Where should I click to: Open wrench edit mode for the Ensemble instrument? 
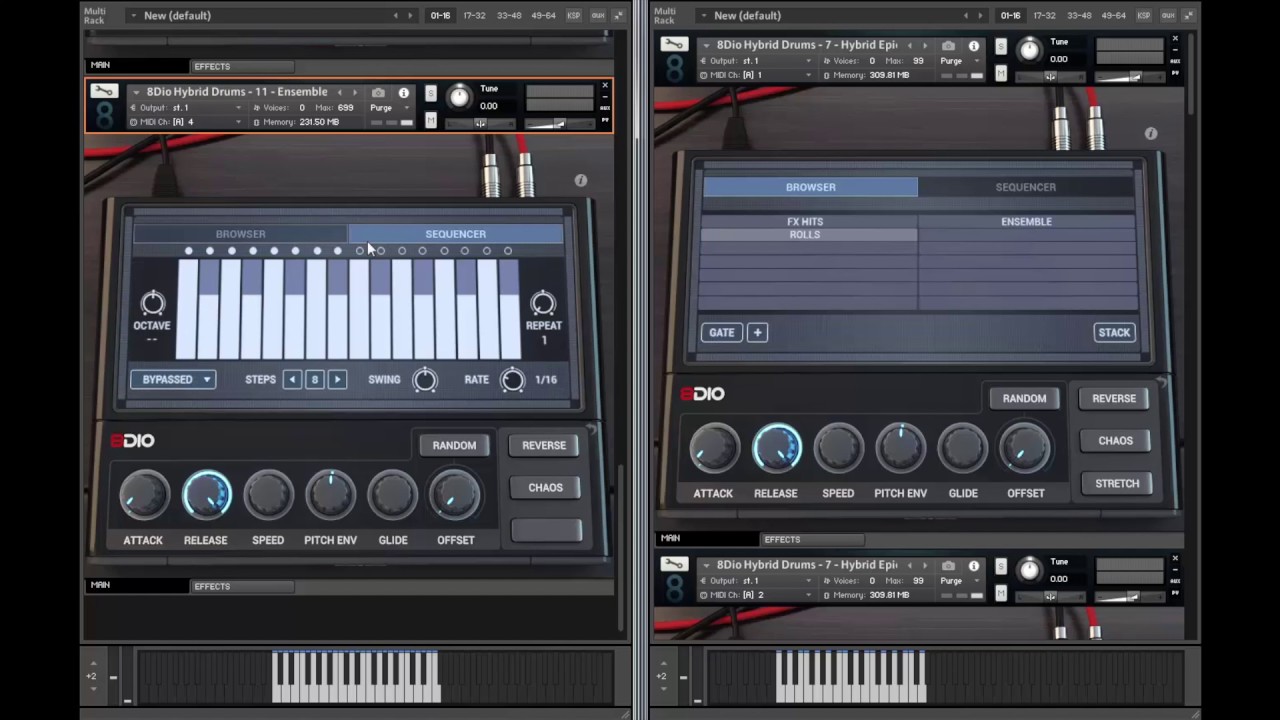[x=103, y=91]
